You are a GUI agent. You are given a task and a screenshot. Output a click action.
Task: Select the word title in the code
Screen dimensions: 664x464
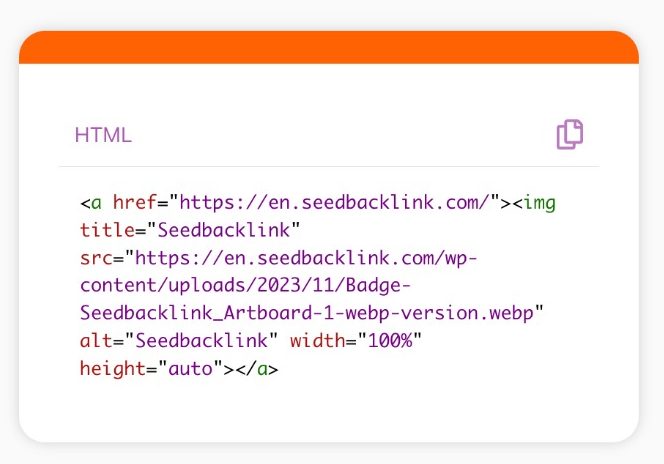click(x=108, y=230)
